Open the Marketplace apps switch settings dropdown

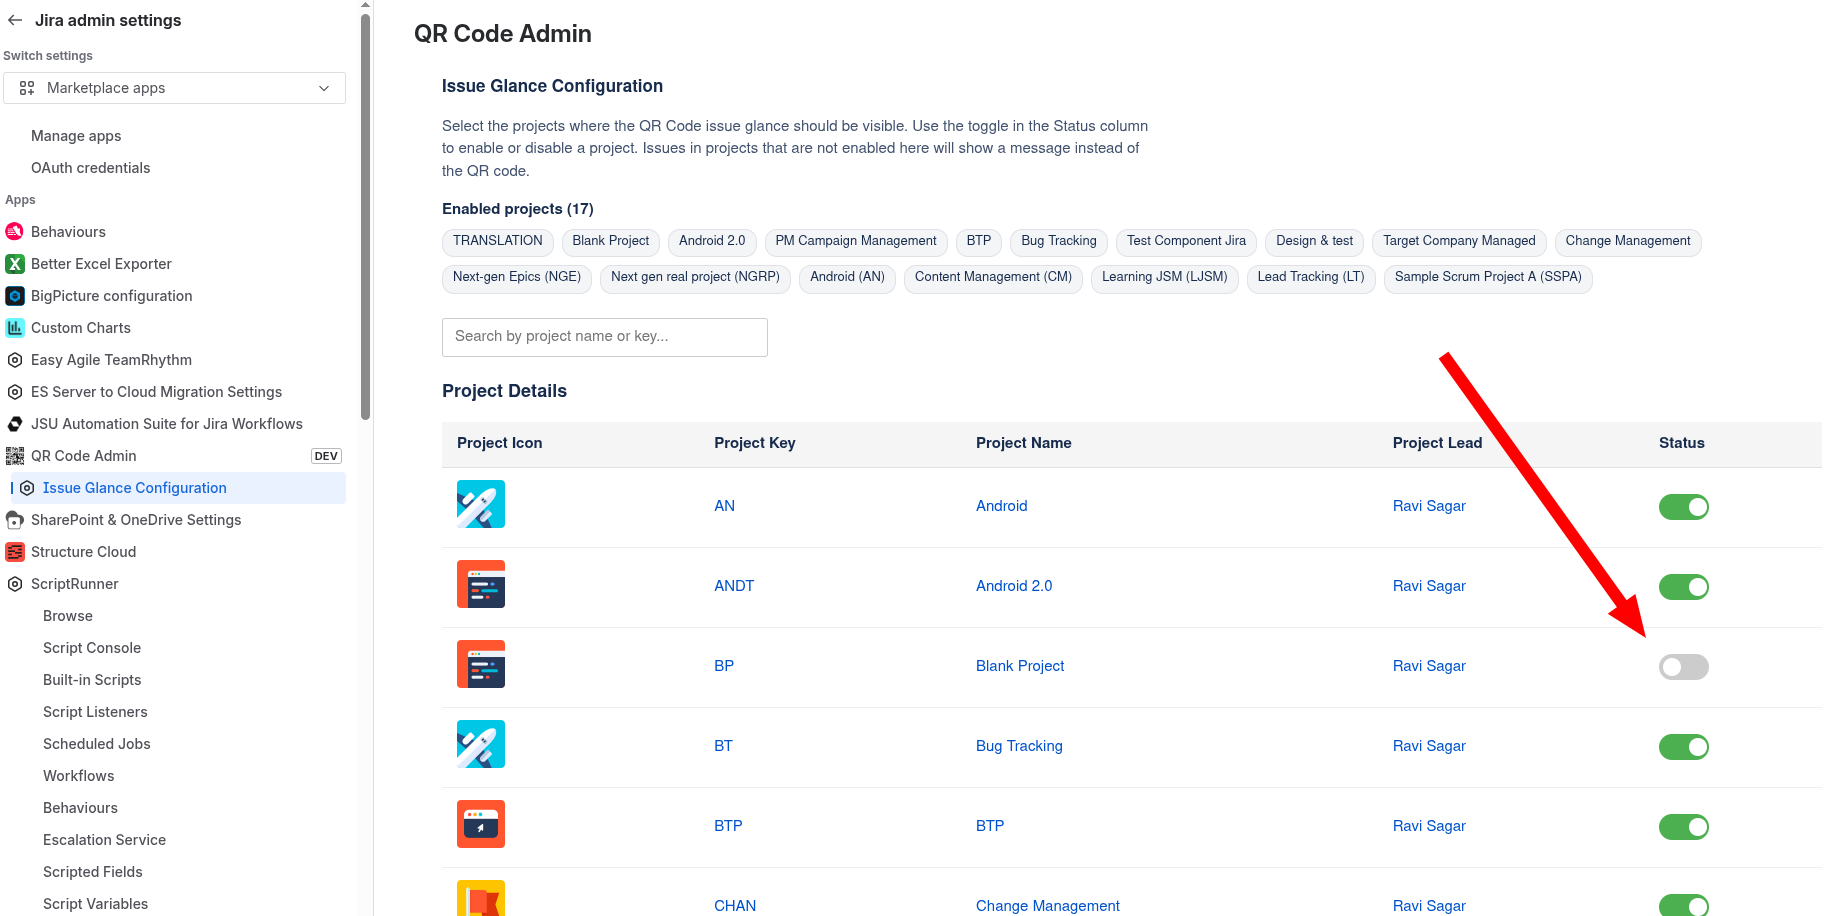pos(174,88)
